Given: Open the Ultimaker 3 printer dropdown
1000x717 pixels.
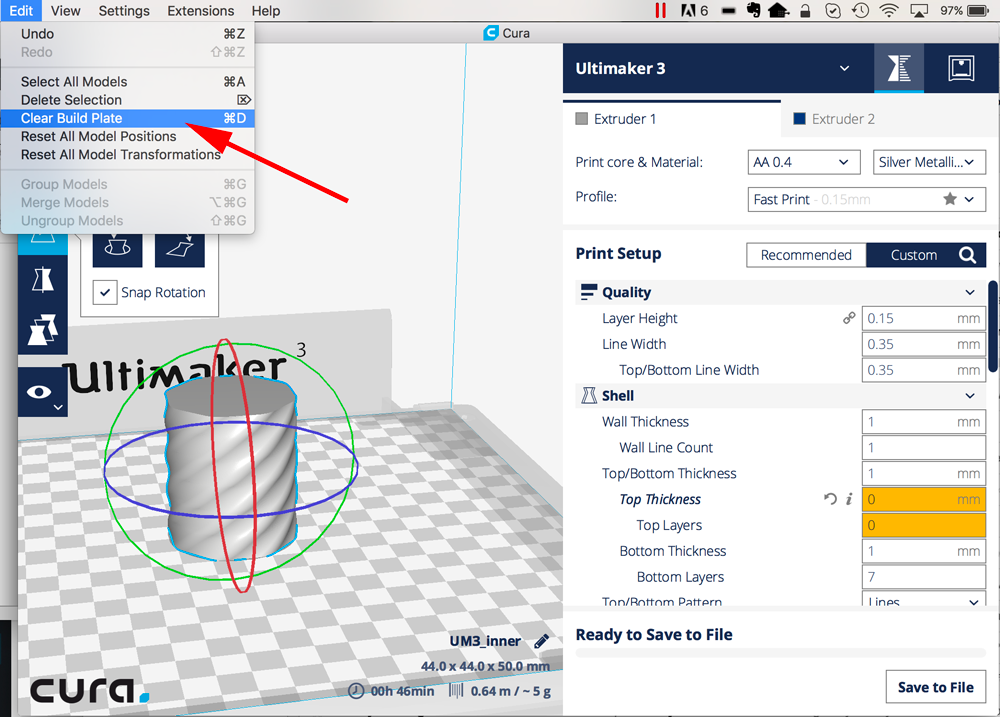Looking at the screenshot, I should (844, 68).
